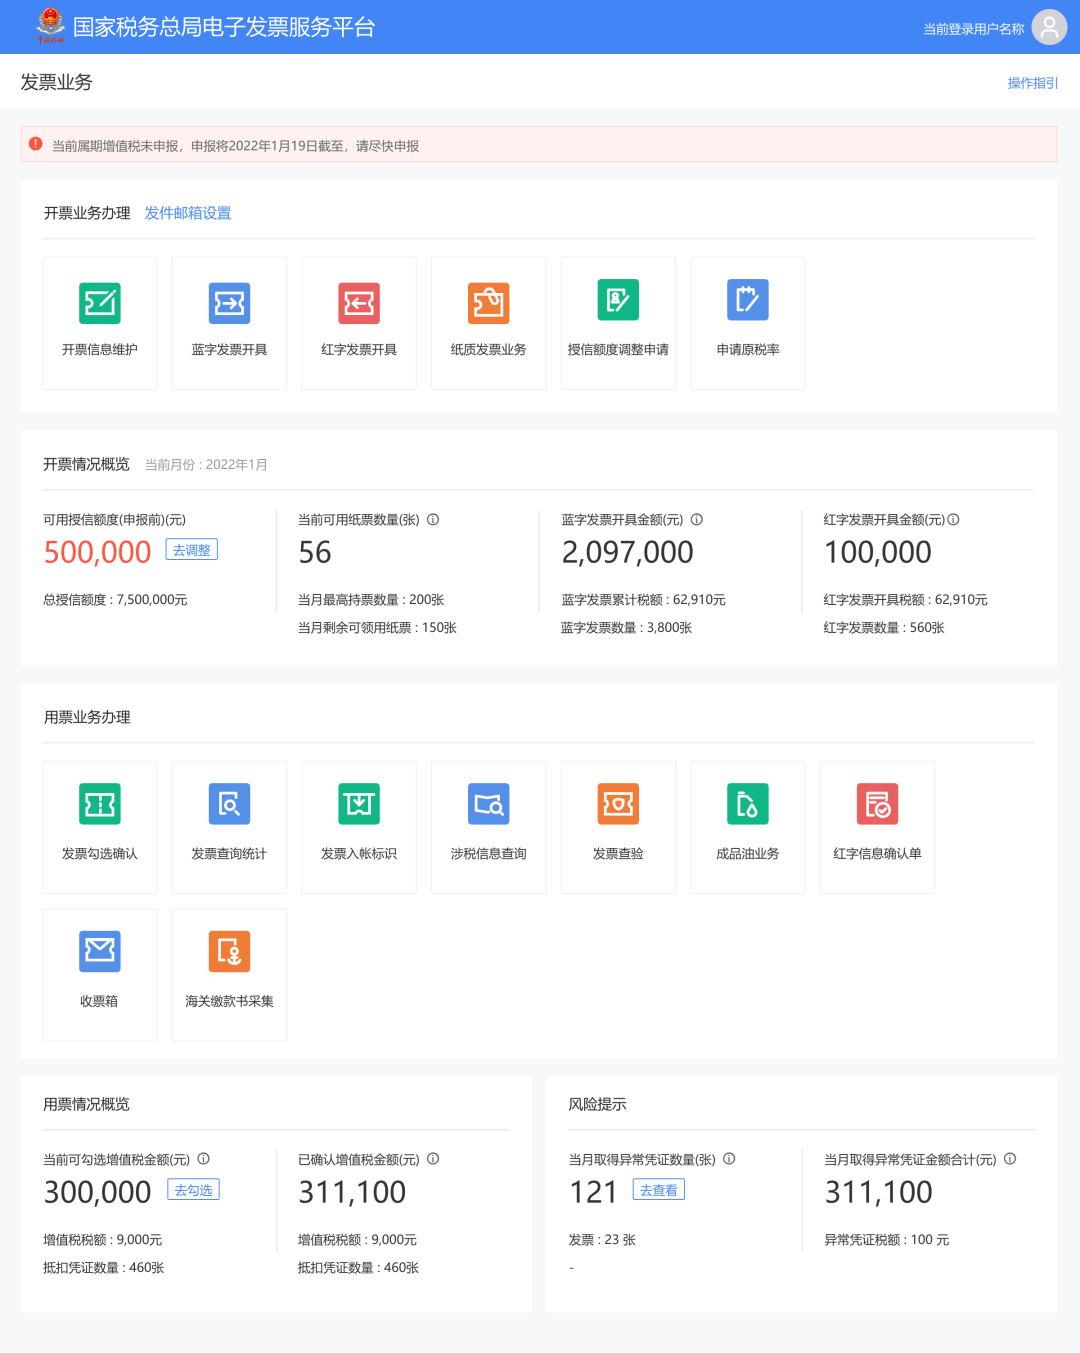This screenshot has height=1353, width=1080.
Task: Click the tax bureau emblem logo
Action: point(50,26)
